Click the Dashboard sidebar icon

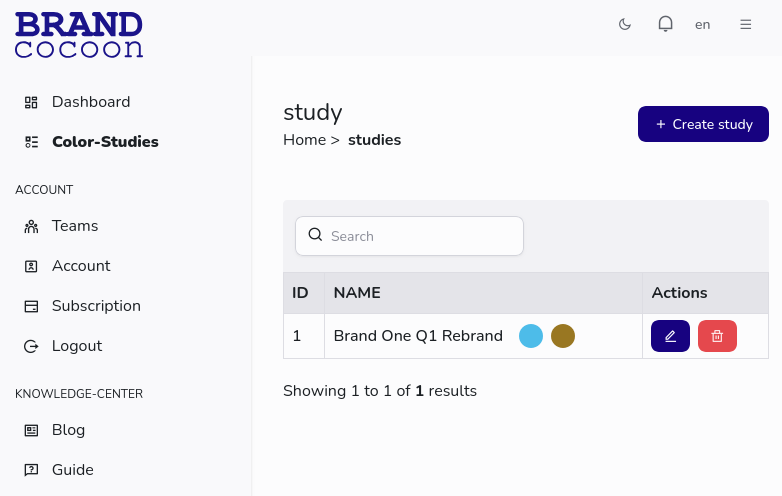(x=31, y=102)
